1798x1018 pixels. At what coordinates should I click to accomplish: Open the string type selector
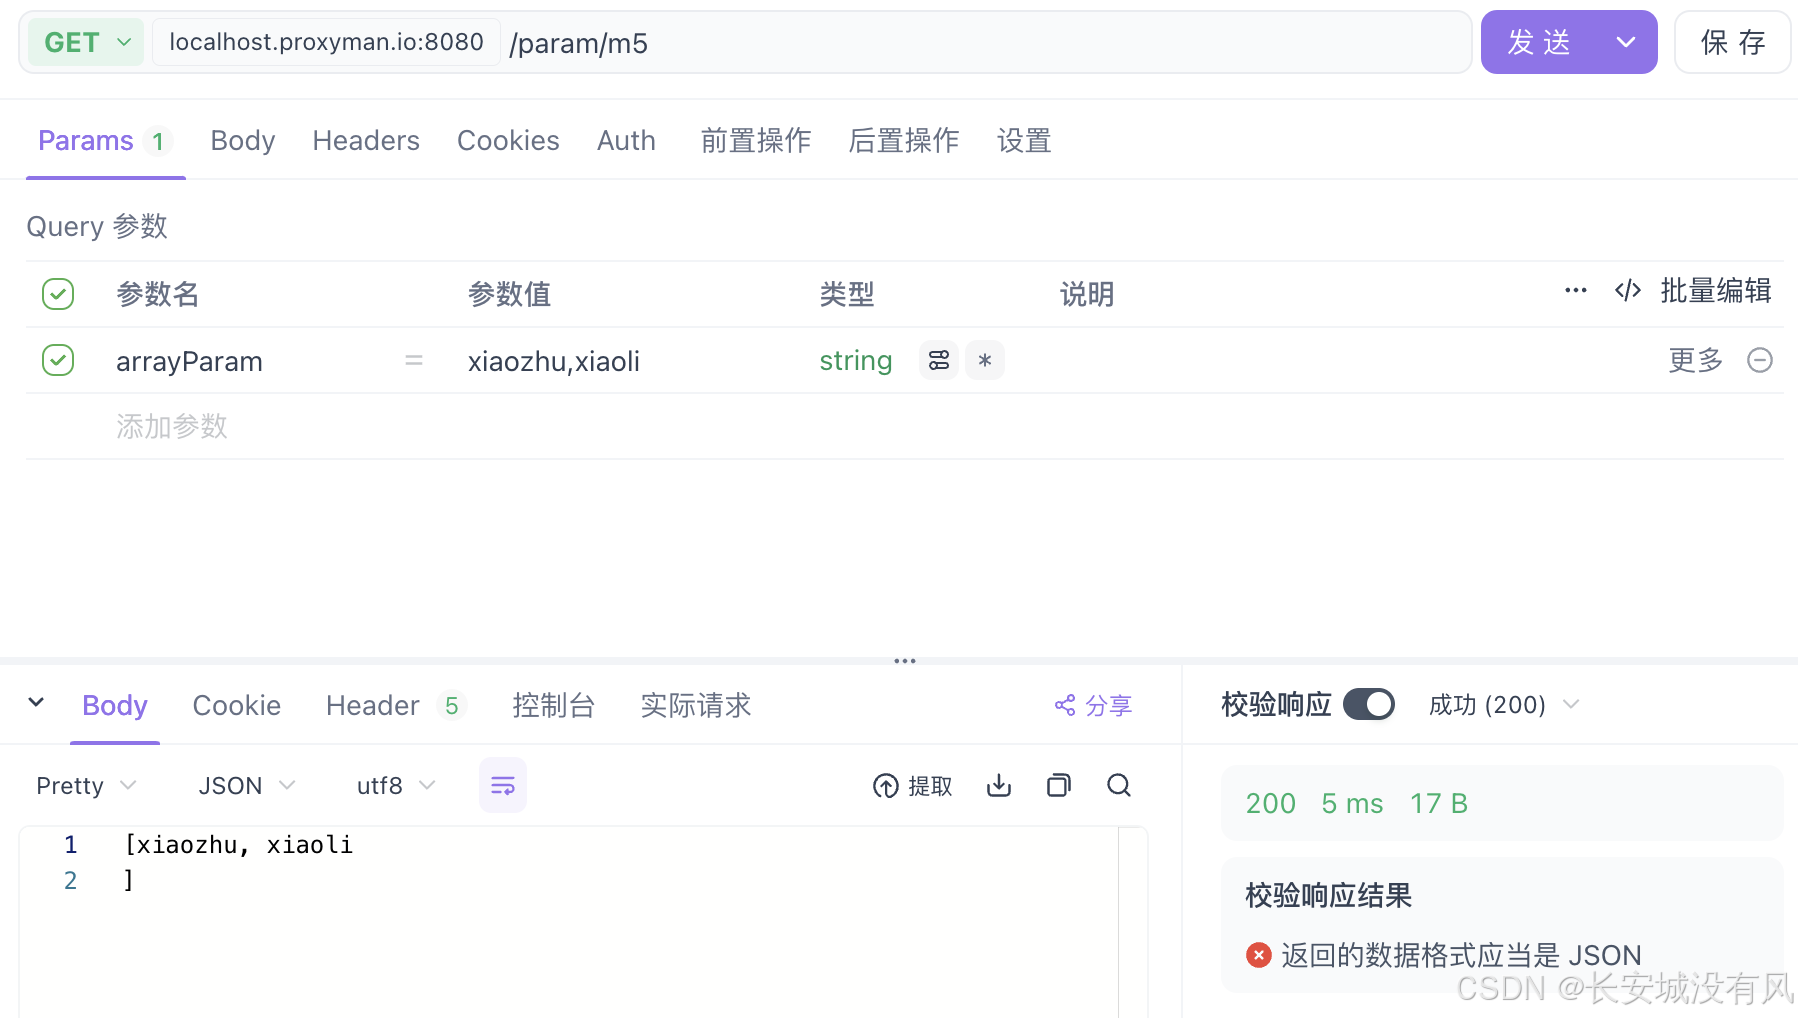tap(855, 360)
